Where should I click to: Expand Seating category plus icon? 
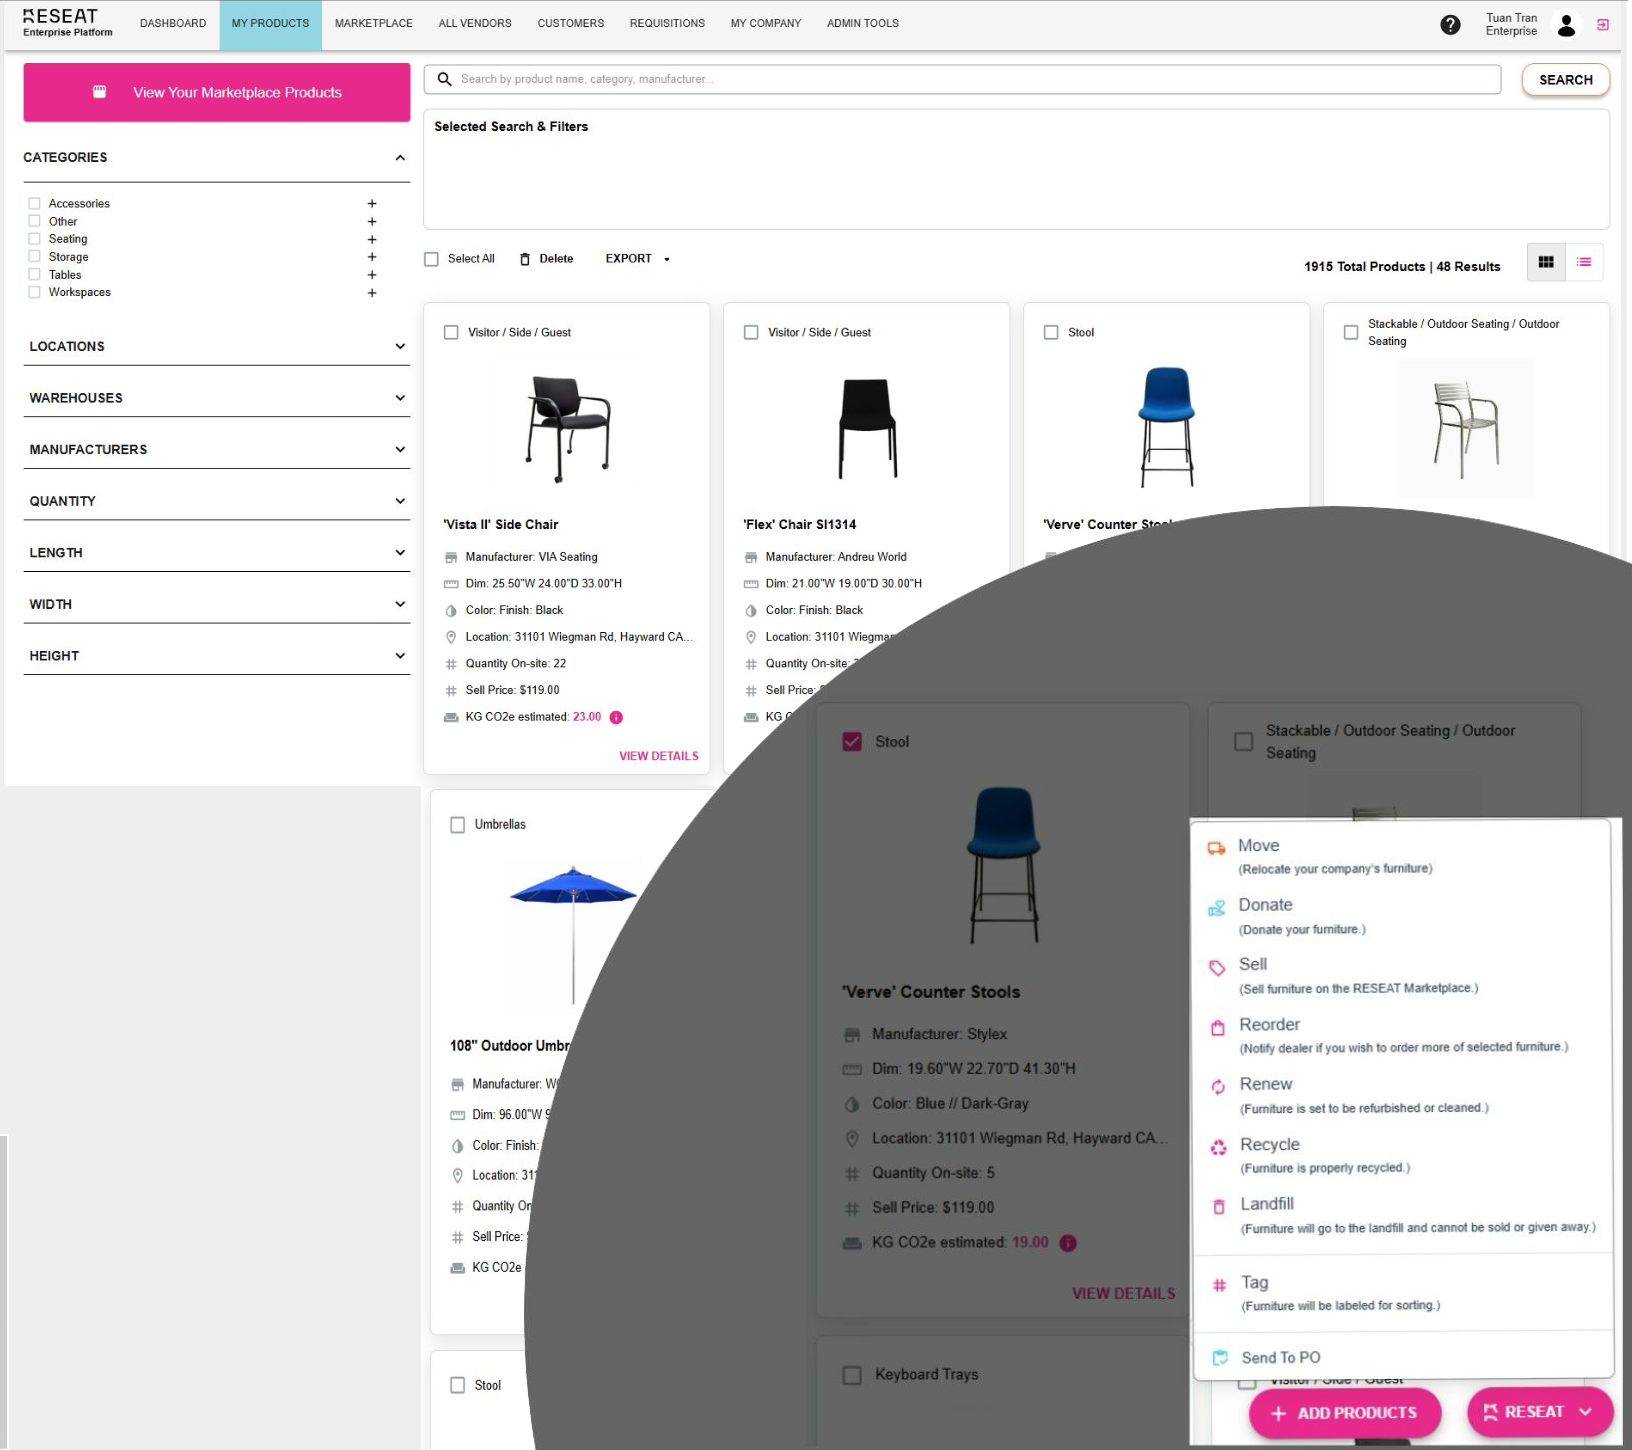tap(372, 240)
